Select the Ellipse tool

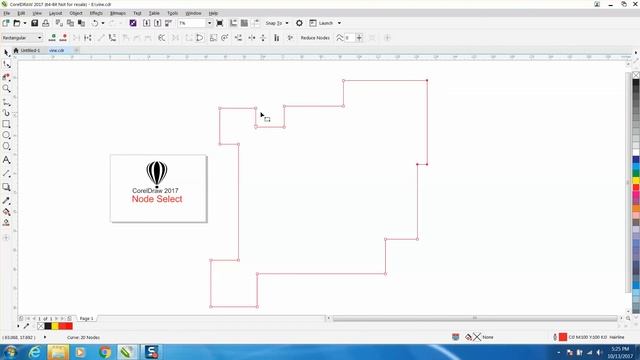6,135
